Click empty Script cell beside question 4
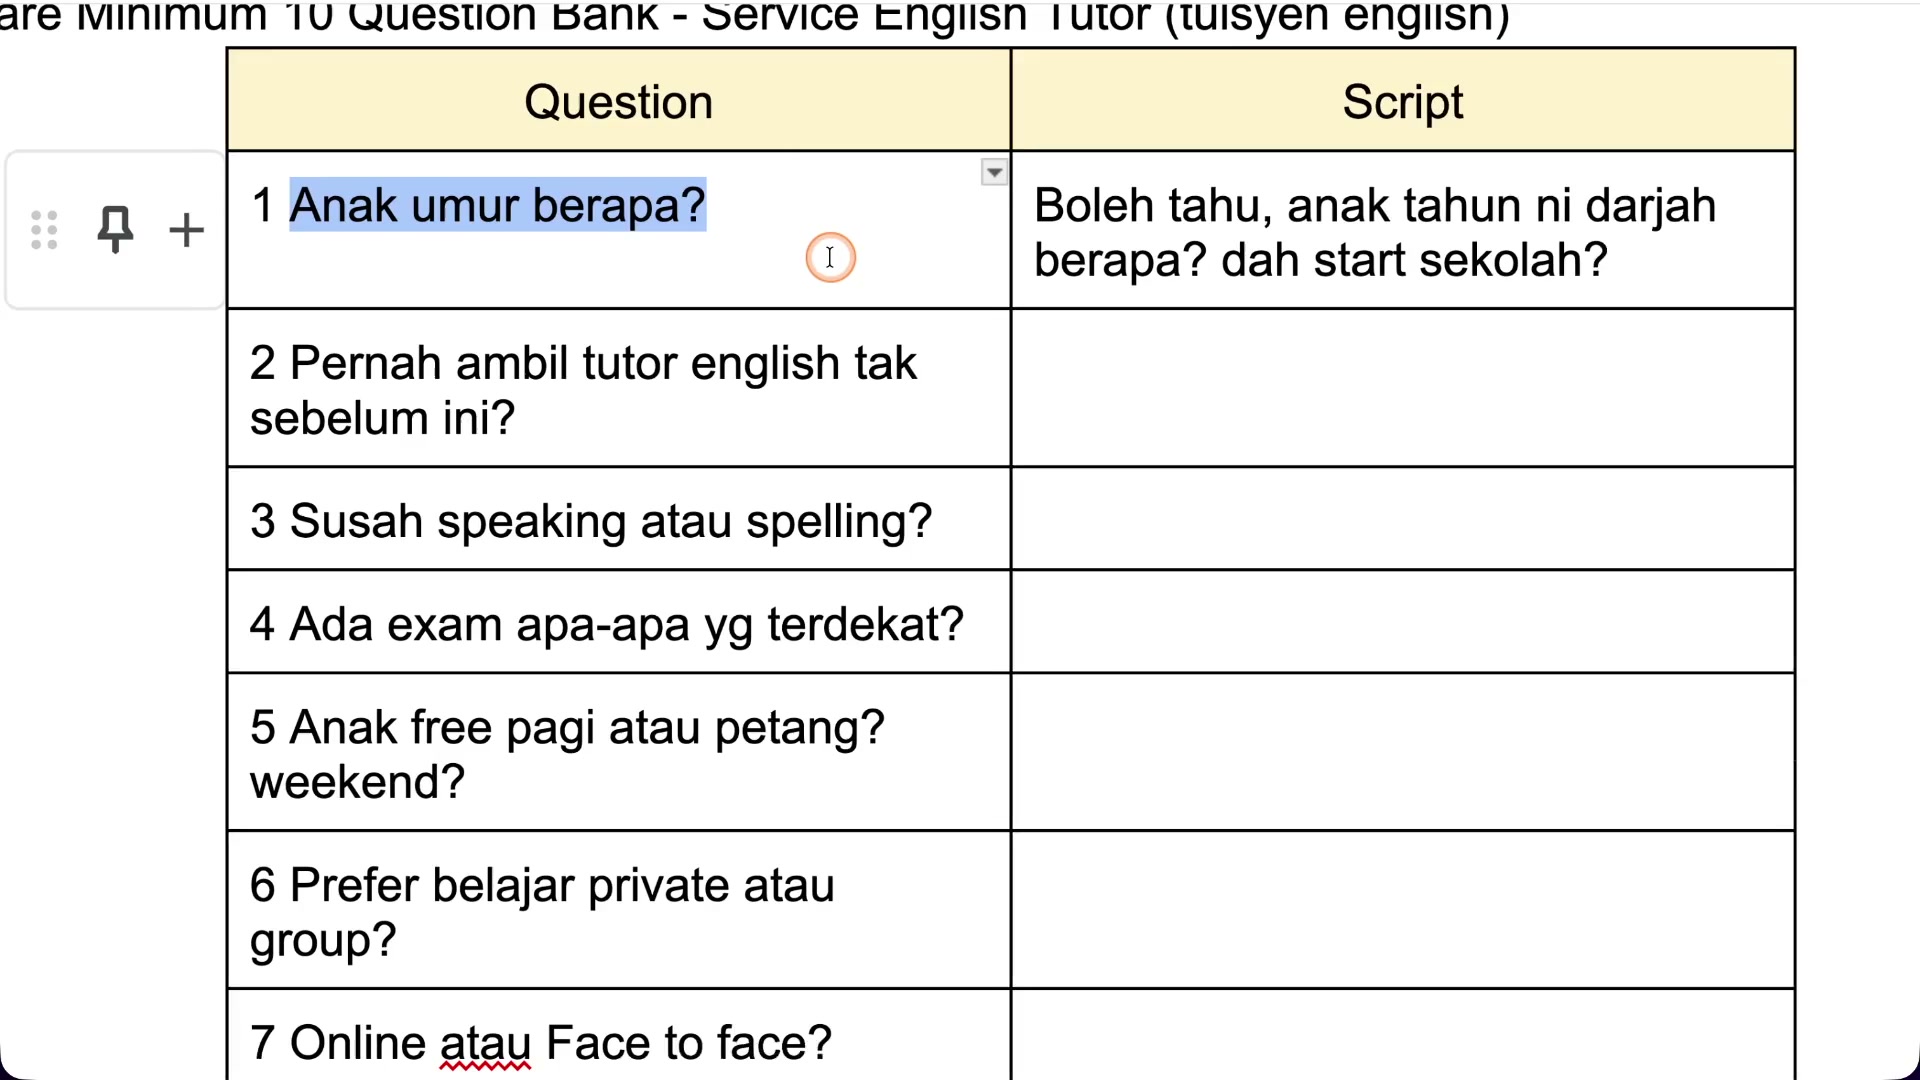 coord(1403,622)
